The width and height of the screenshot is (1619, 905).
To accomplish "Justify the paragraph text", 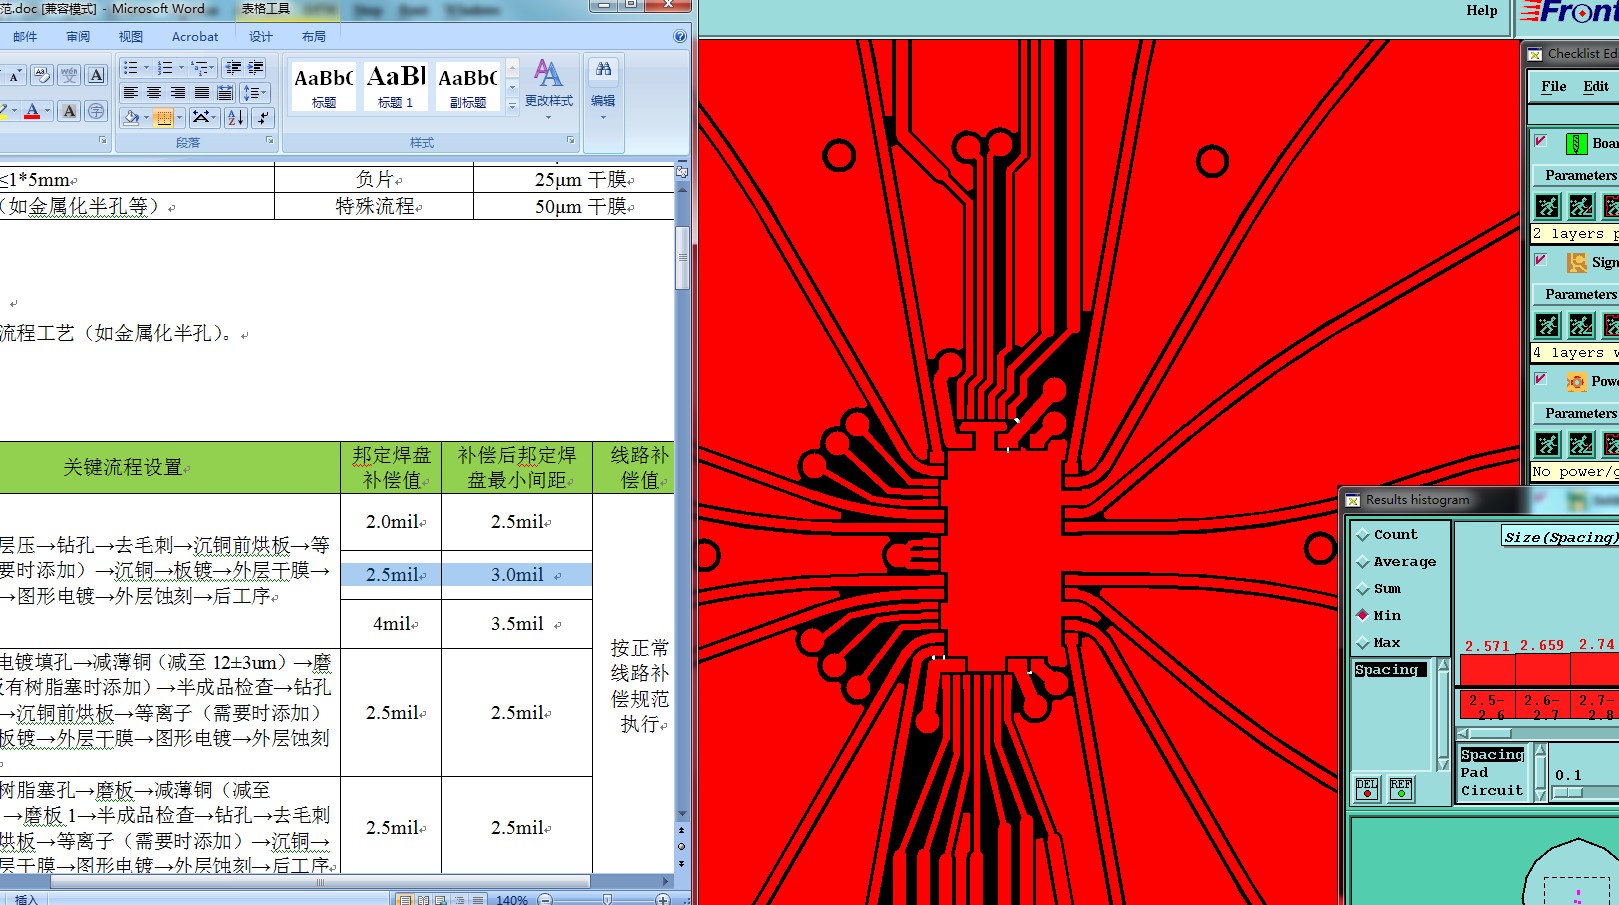I will tap(202, 93).
